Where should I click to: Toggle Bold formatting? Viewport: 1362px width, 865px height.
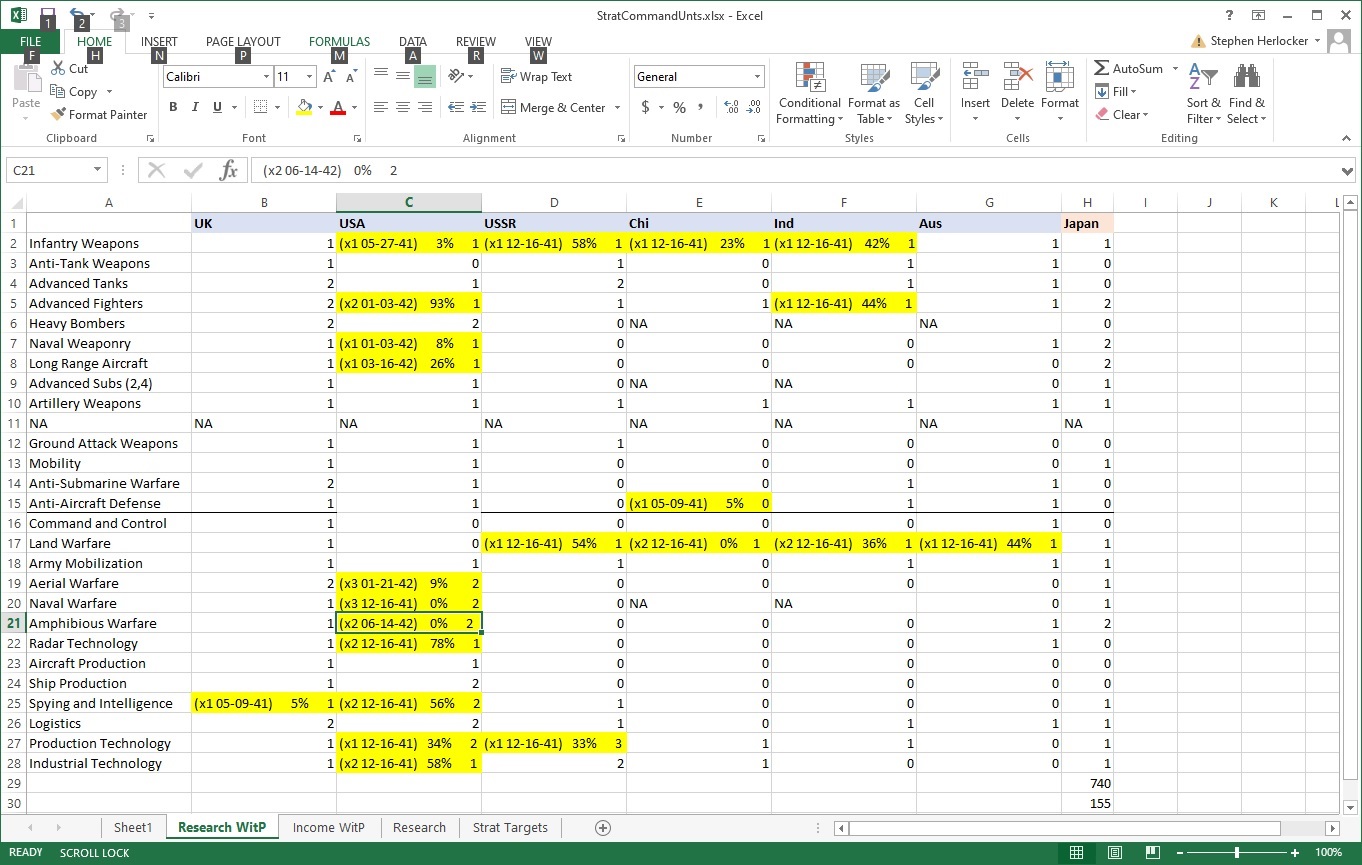173,107
